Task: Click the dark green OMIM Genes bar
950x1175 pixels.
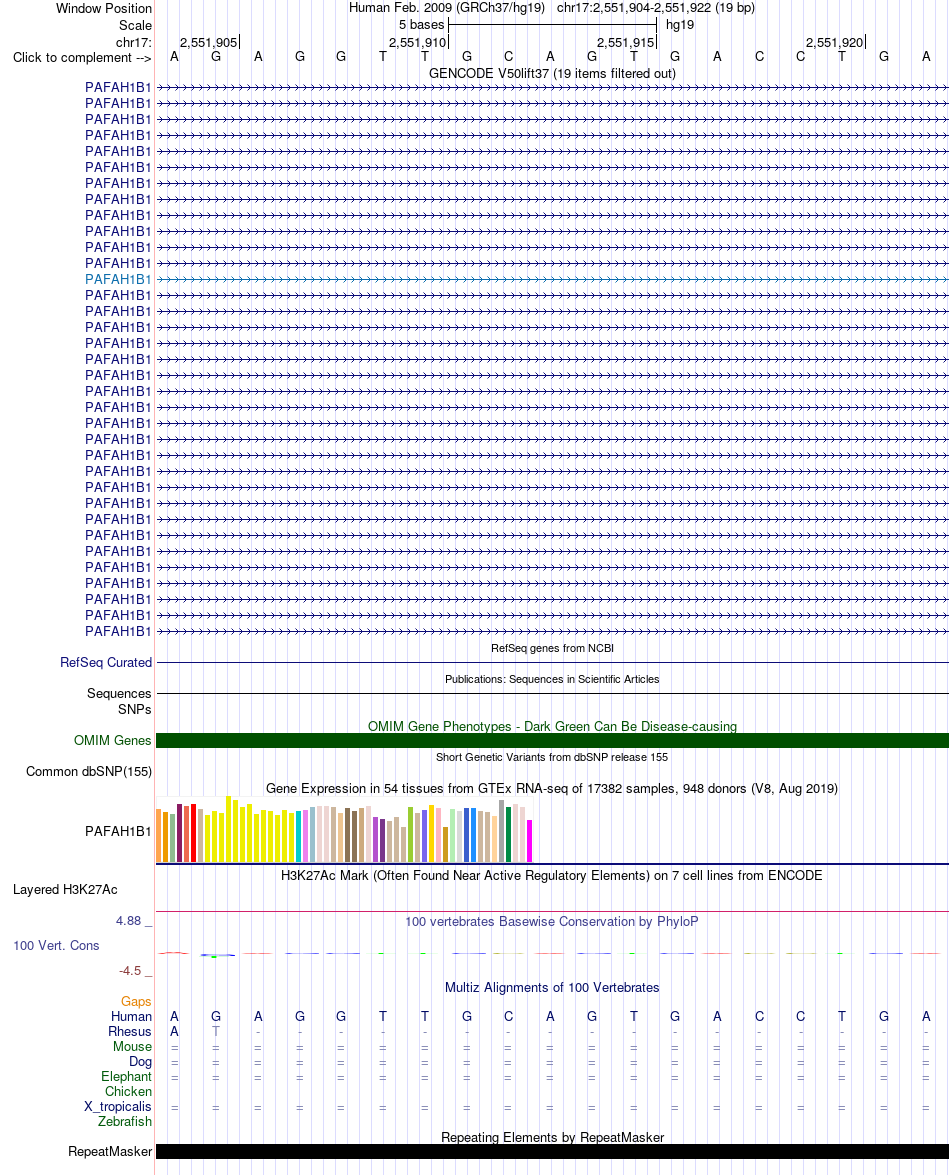Action: pyautogui.click(x=552, y=740)
